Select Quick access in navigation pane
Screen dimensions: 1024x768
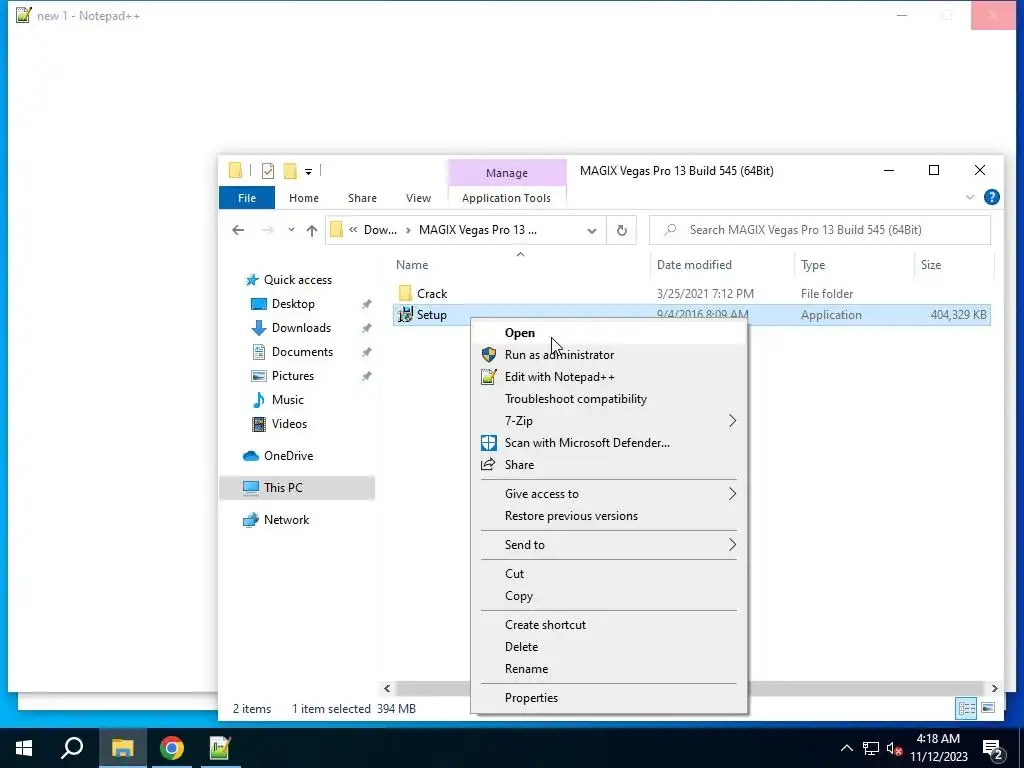298,280
